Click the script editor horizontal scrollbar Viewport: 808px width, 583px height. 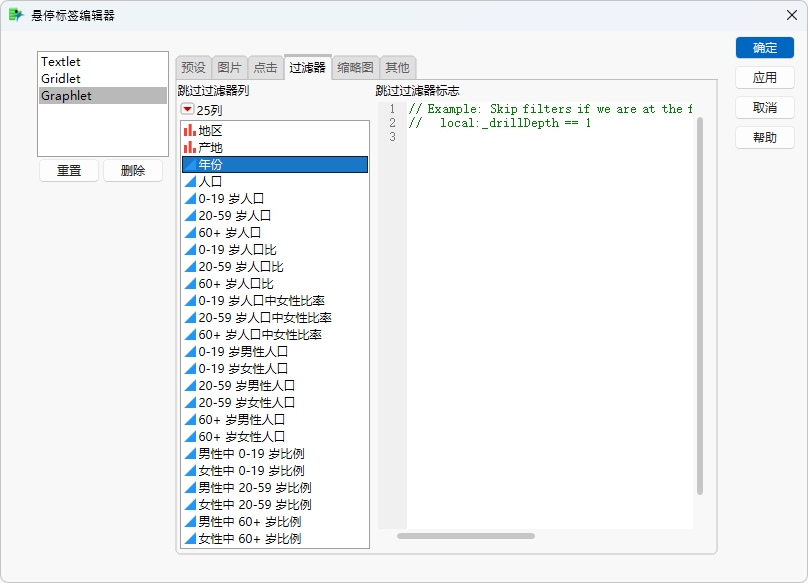tap(466, 536)
